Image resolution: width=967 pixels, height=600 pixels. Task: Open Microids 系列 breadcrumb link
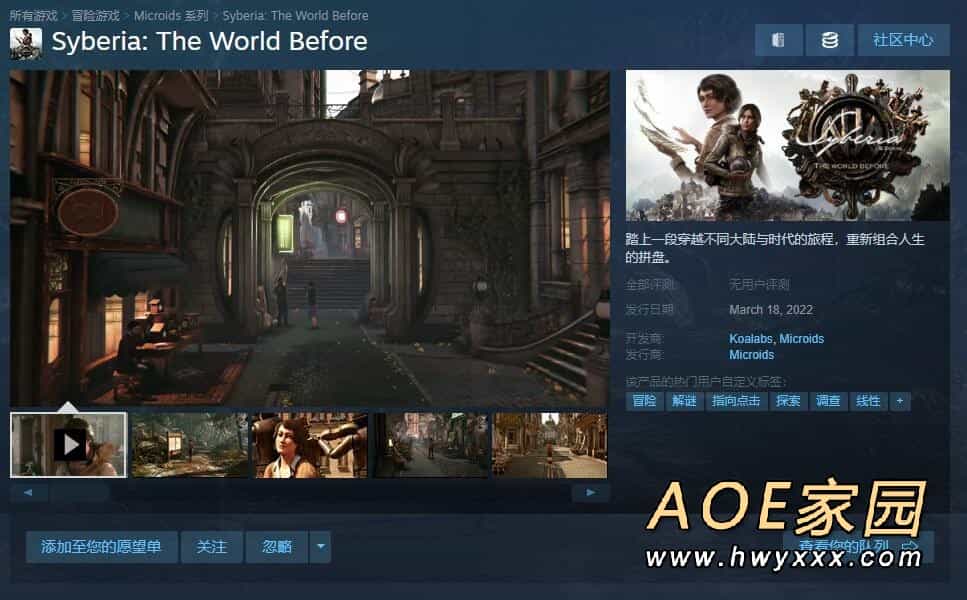171,15
